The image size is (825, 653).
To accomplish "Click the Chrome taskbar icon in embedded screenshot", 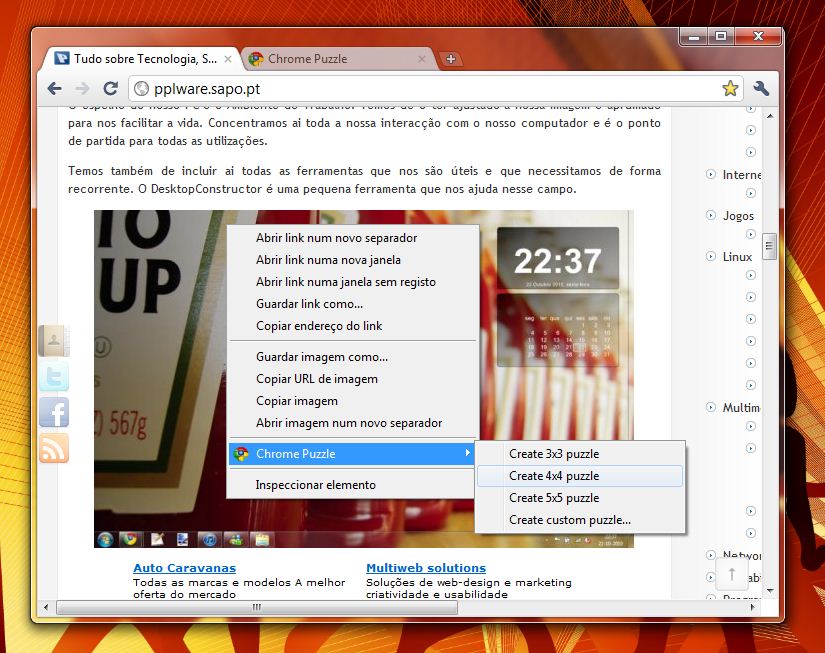I will pos(130,539).
